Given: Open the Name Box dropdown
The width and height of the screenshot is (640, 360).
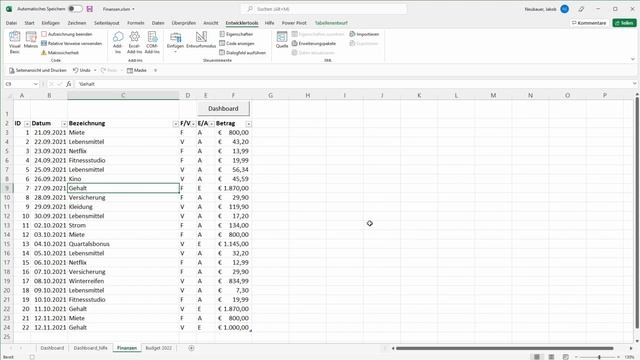Looking at the screenshot, I should click(x=36, y=84).
